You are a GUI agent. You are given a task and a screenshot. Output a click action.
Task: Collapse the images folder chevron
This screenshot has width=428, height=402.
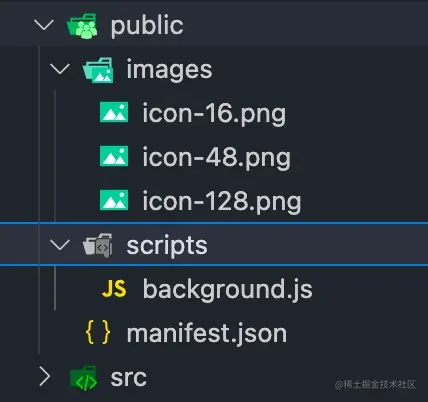point(60,69)
